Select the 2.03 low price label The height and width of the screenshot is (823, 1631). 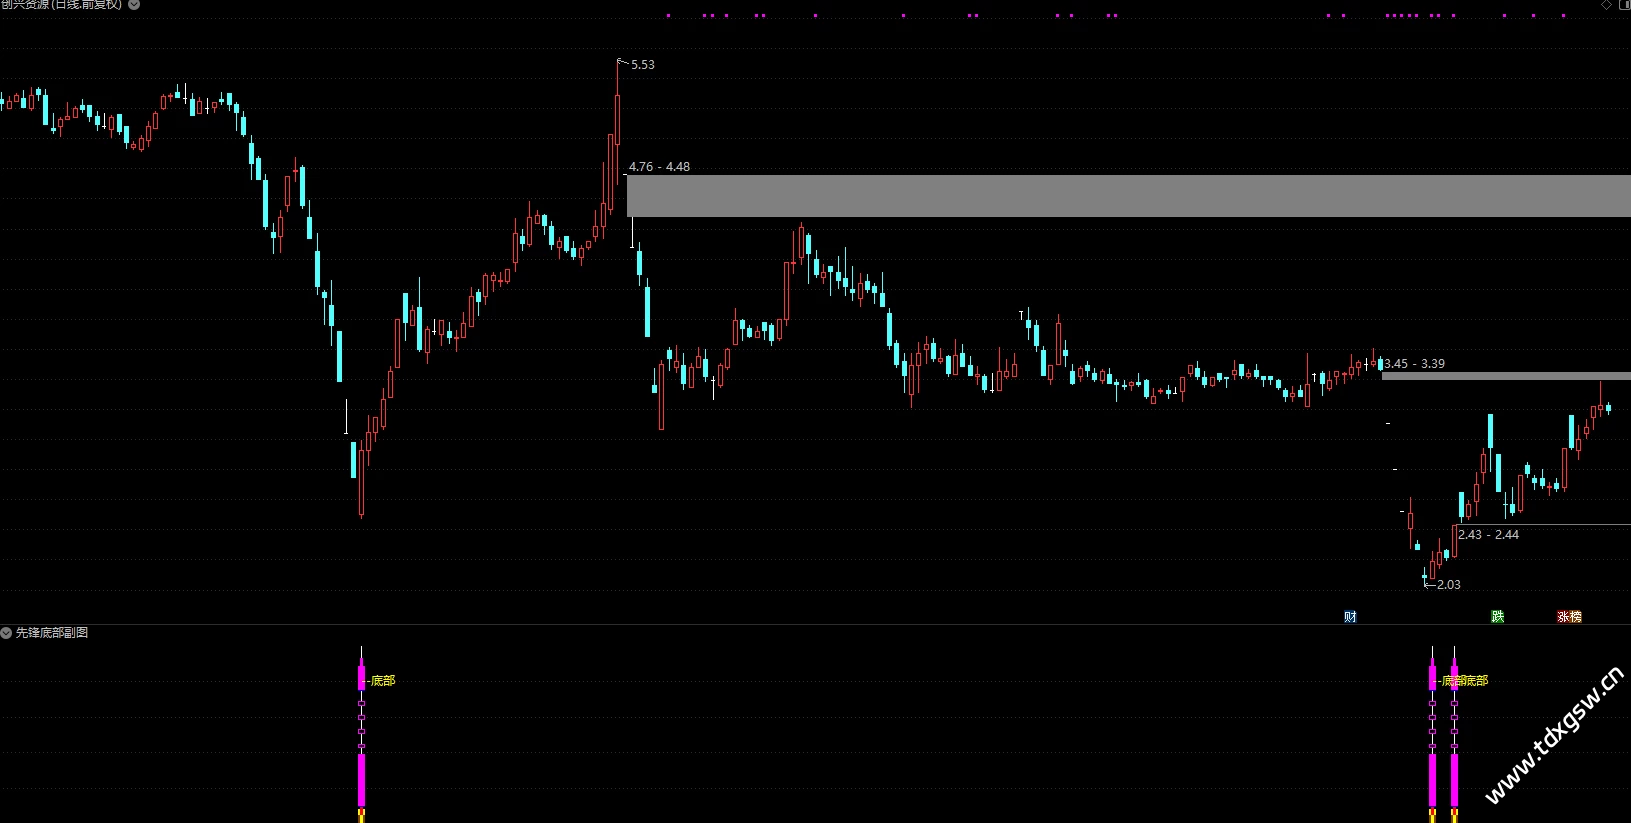point(1449,585)
